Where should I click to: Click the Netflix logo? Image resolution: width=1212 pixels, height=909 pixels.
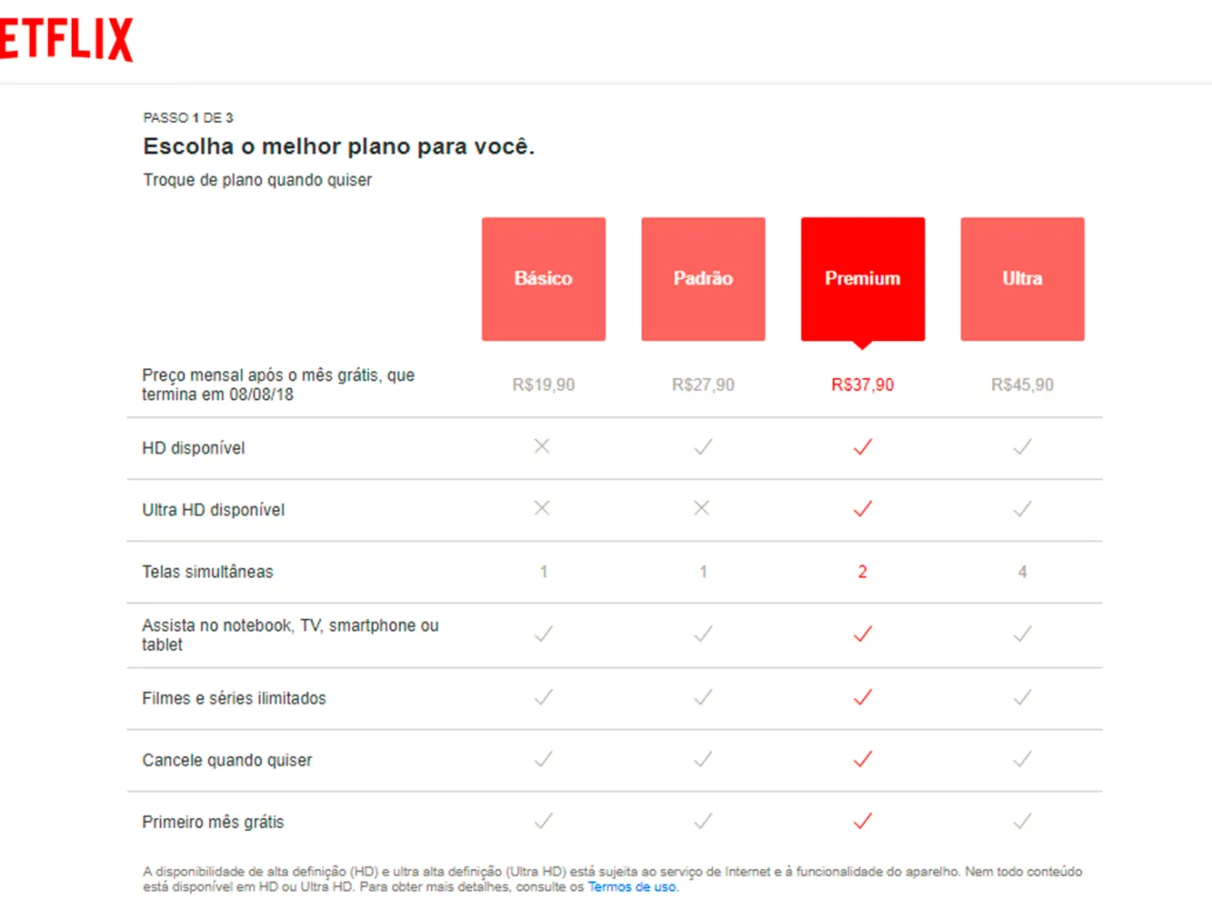(63, 38)
